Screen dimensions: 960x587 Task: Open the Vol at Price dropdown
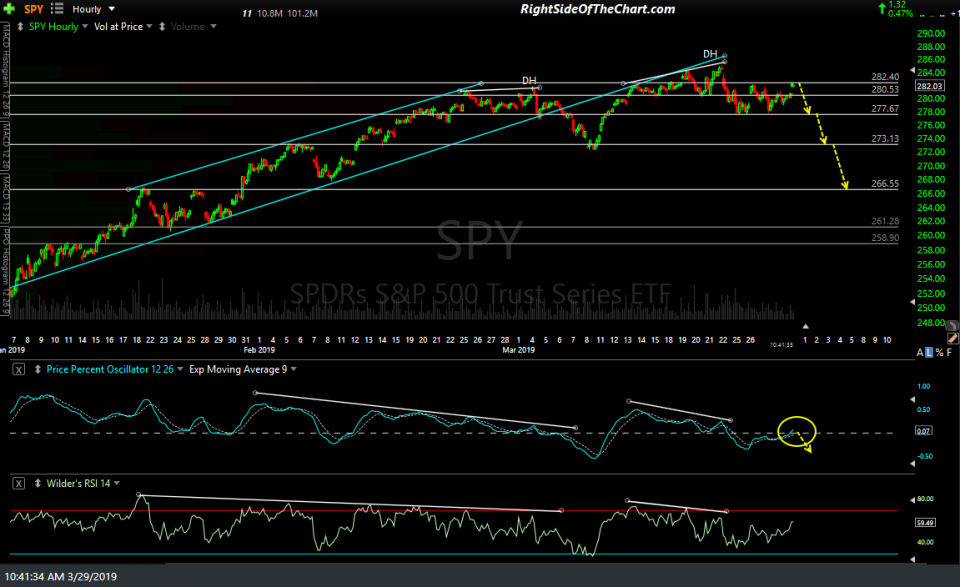pyautogui.click(x=117, y=25)
